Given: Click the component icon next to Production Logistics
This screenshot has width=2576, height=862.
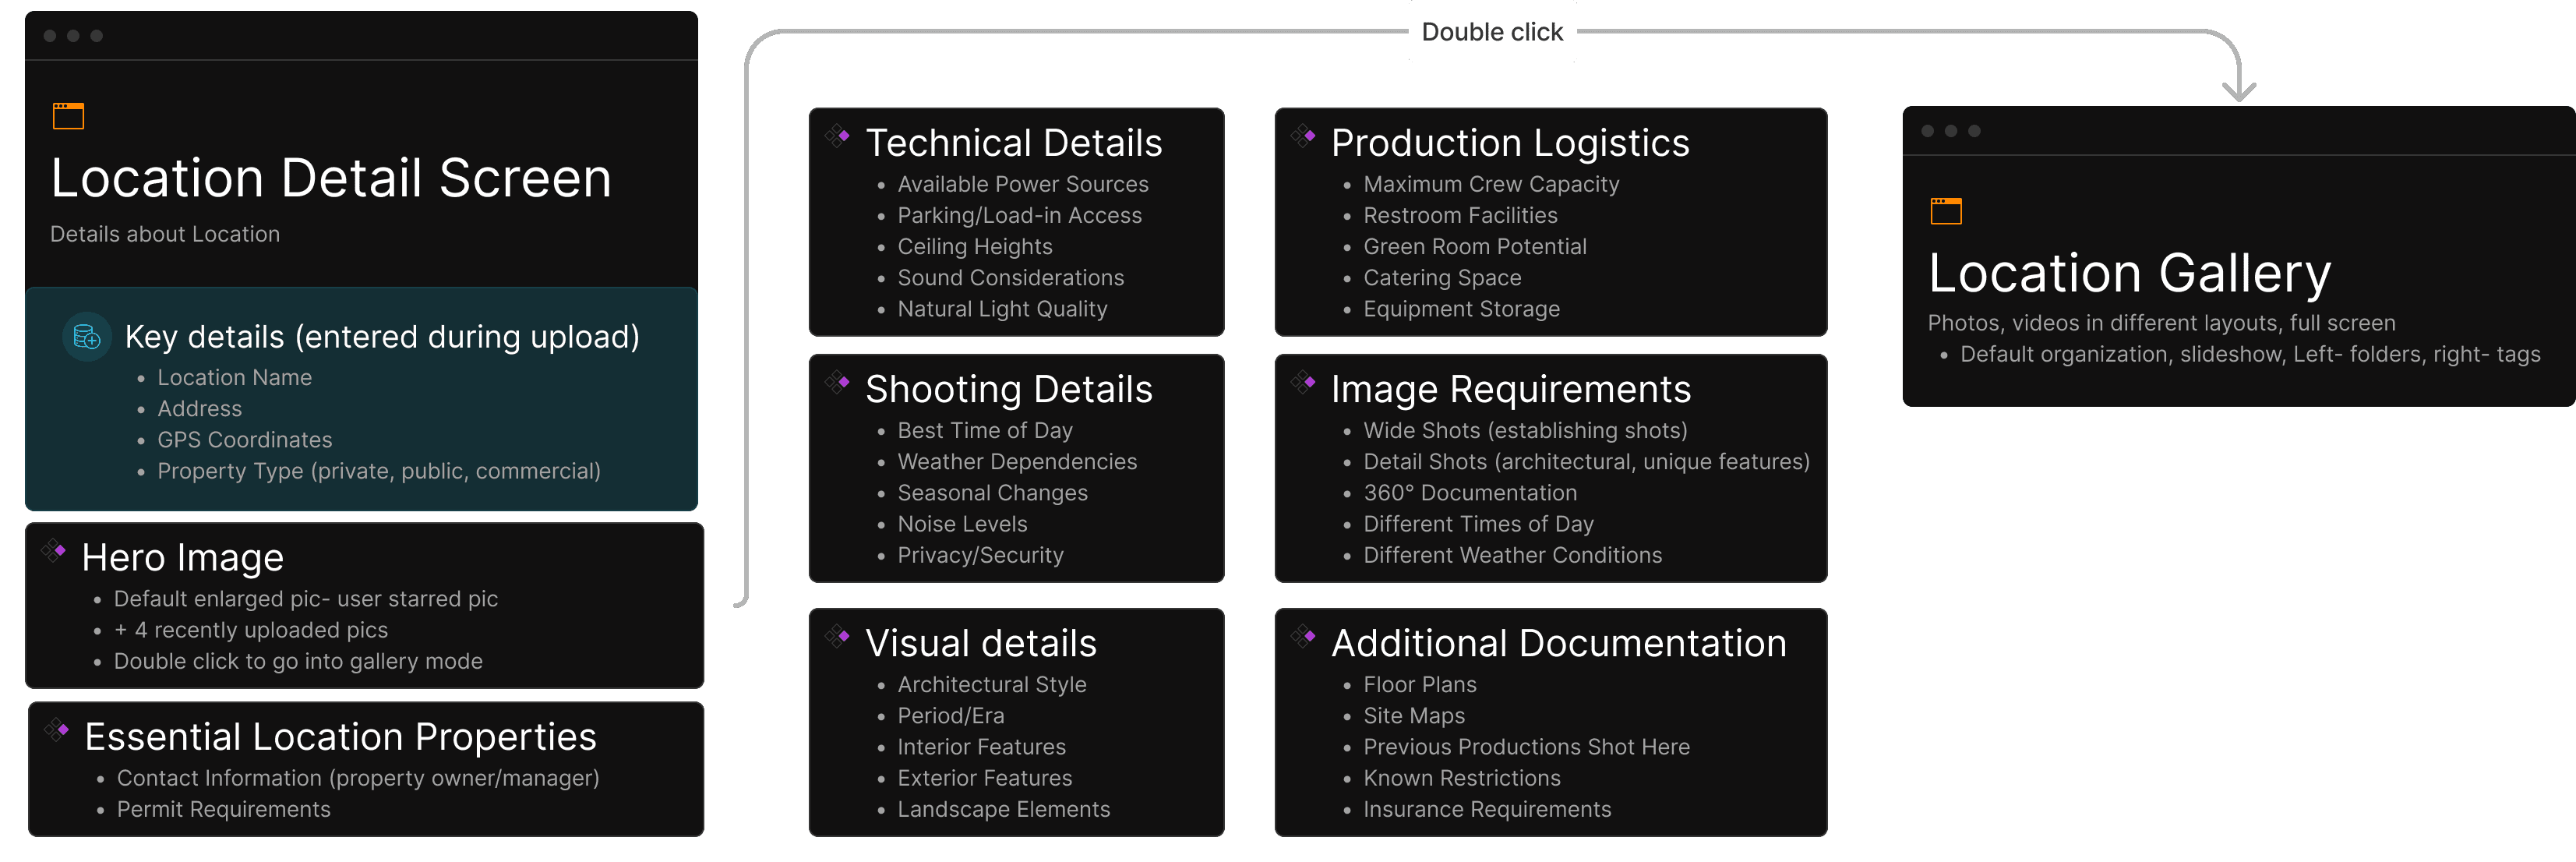Looking at the screenshot, I should 1303,135.
